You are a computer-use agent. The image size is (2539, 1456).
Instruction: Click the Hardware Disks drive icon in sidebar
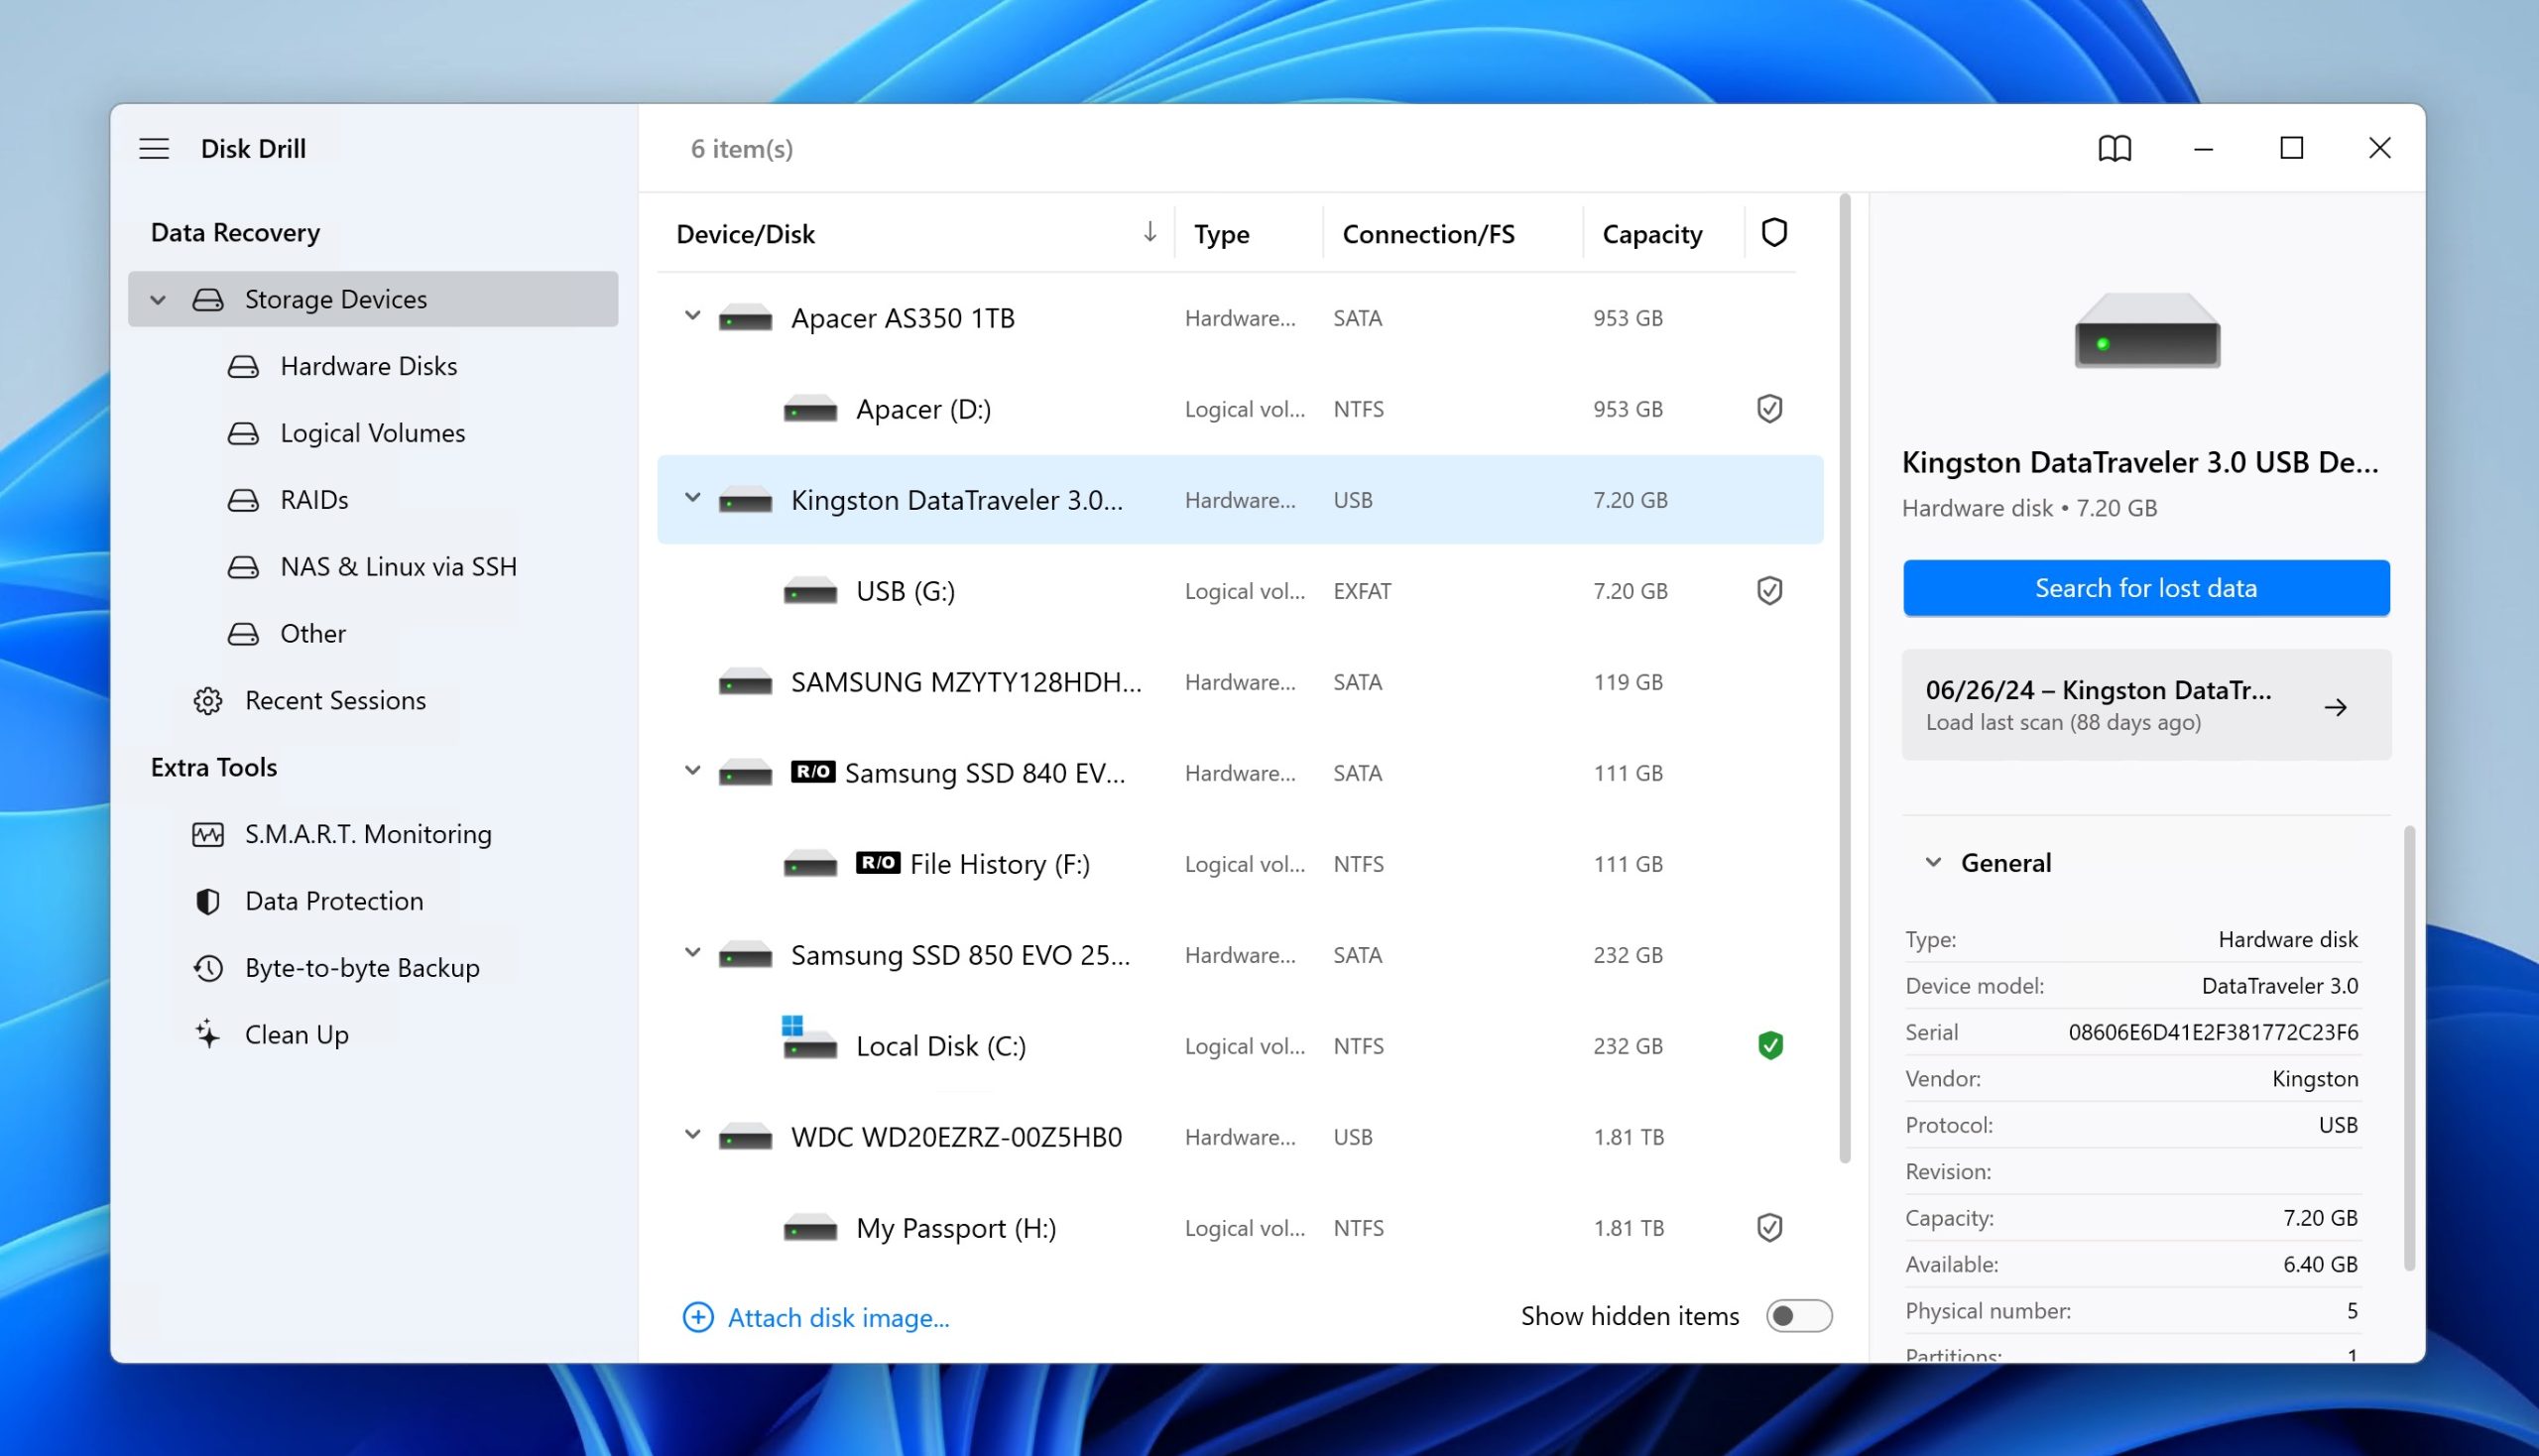(242, 366)
